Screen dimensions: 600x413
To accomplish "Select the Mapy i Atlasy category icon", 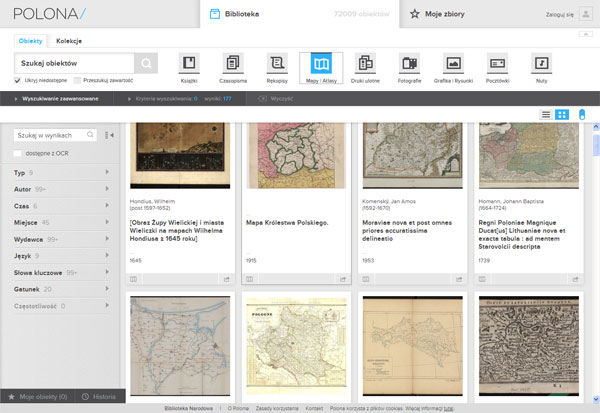I will click(321, 63).
